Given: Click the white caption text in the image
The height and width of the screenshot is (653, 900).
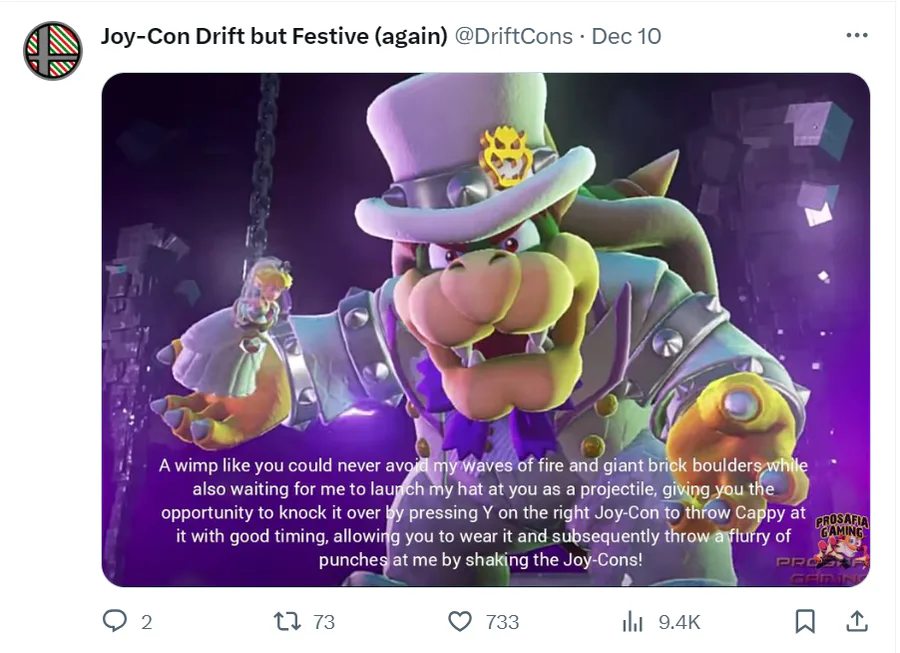Looking at the screenshot, I should [483, 512].
